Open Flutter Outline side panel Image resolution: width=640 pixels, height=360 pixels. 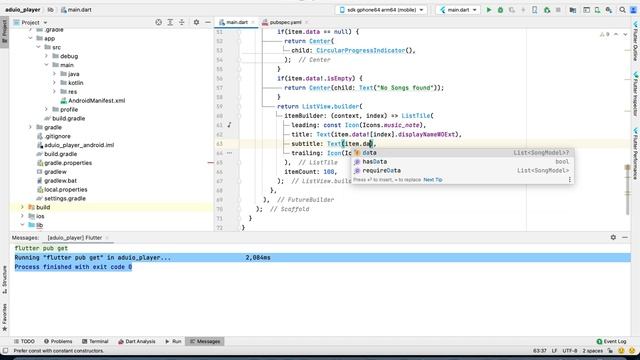click(636, 41)
